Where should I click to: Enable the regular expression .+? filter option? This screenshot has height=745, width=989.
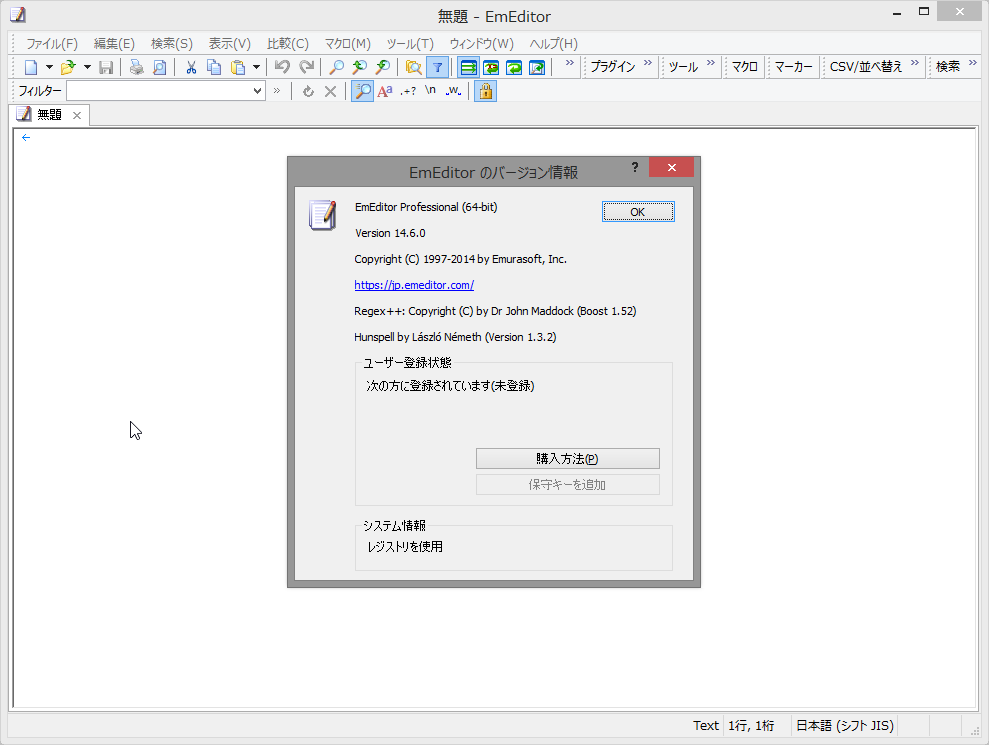coord(407,91)
